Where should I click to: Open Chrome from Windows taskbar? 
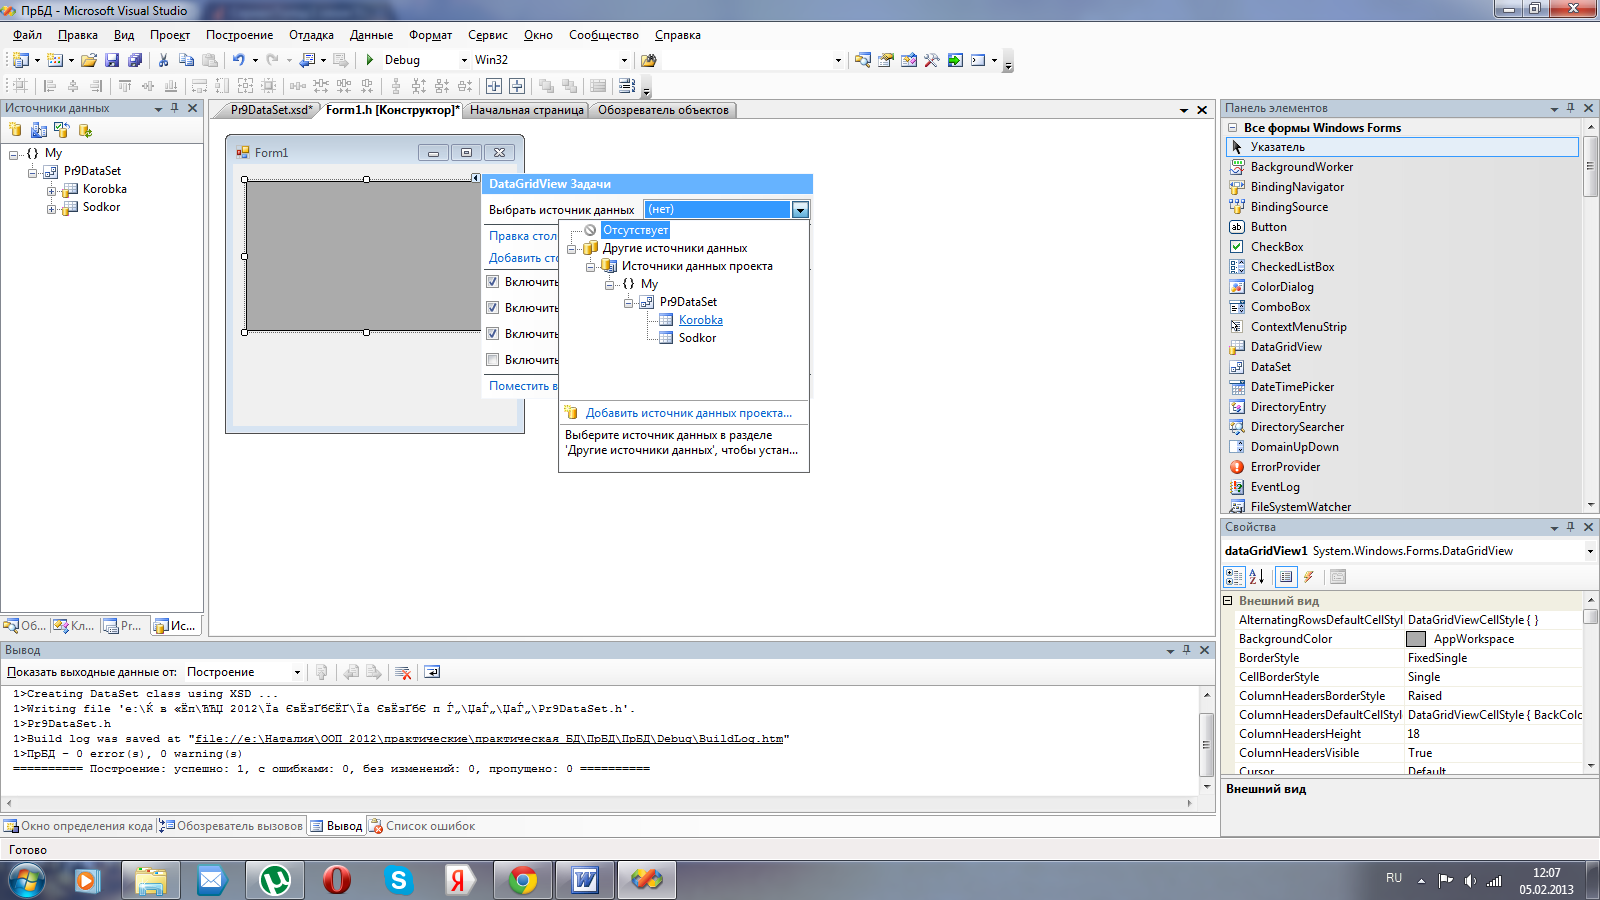(523, 881)
